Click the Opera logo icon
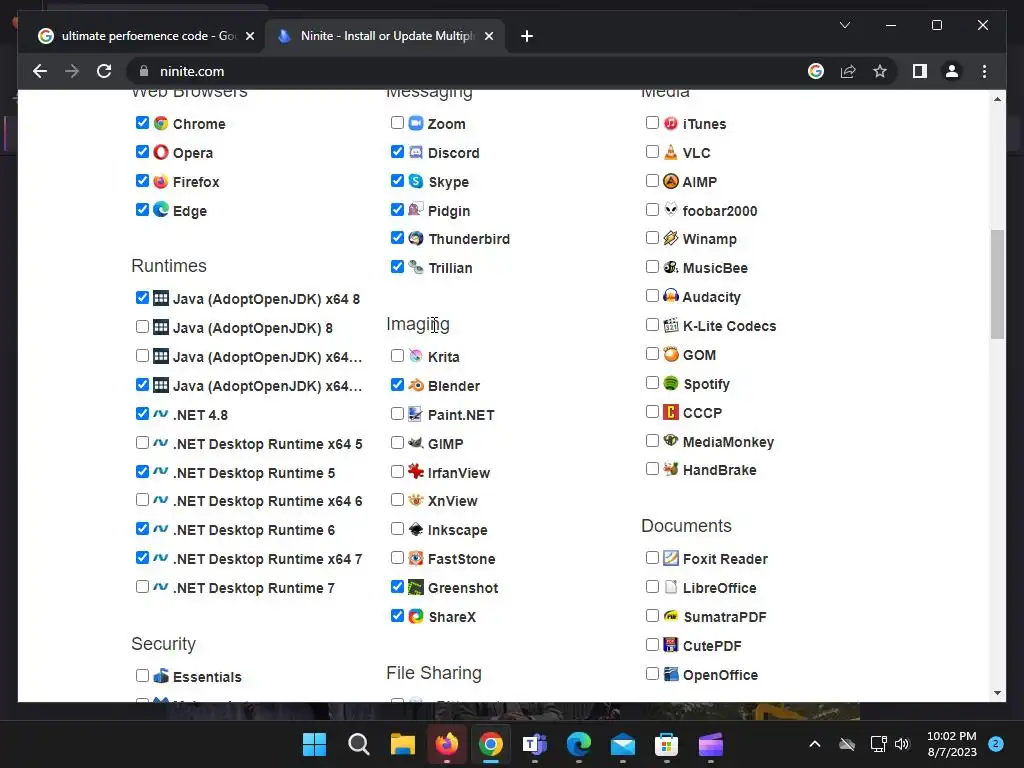Screen dimensions: 1024x768 click(x=161, y=152)
